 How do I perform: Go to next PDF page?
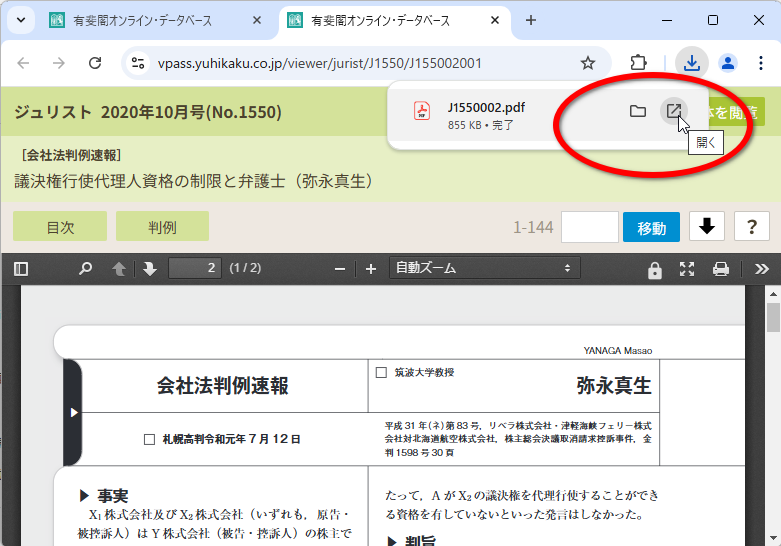149,269
